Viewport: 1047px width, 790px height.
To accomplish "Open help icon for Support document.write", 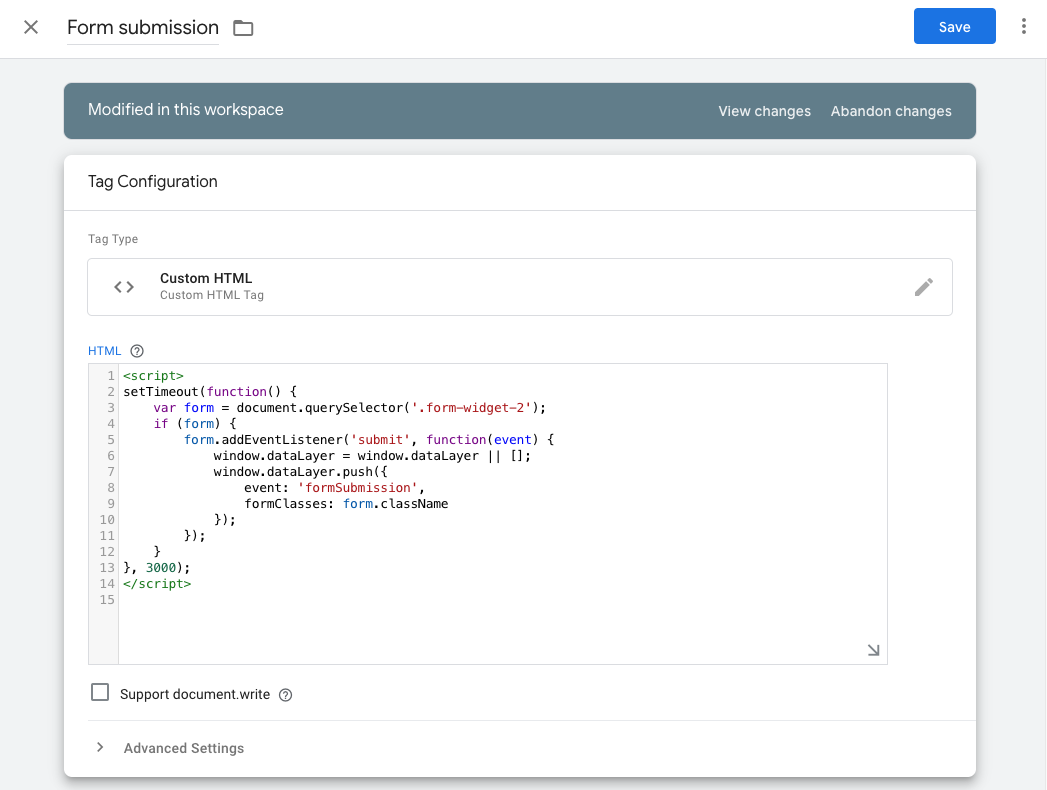I will click(285, 695).
